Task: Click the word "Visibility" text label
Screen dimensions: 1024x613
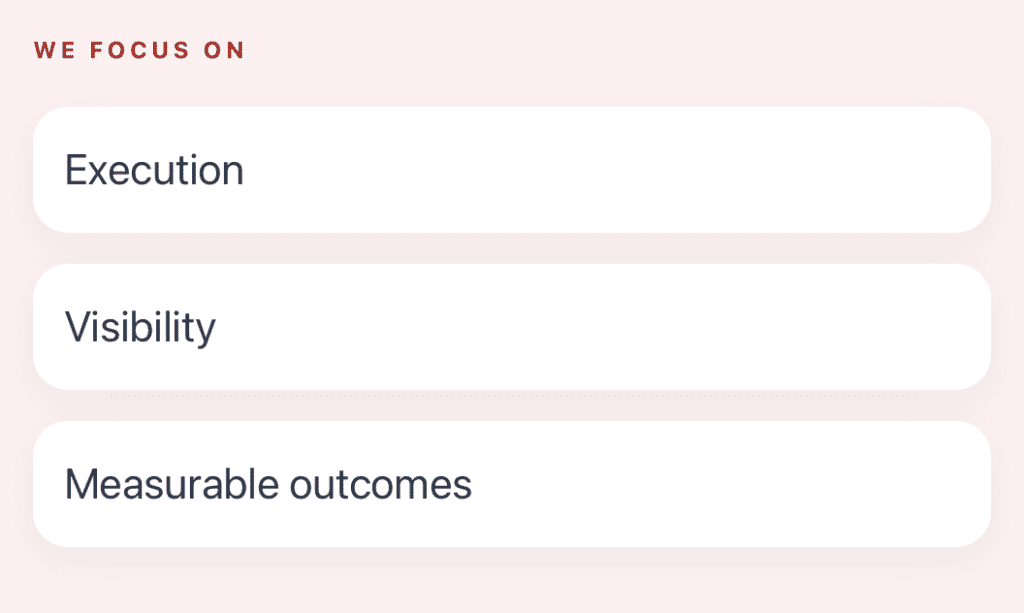Action: [x=140, y=328]
